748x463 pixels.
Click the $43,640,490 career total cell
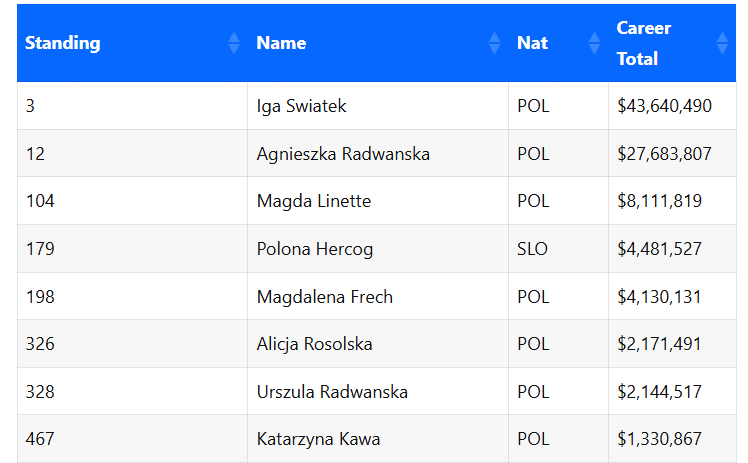pos(664,106)
